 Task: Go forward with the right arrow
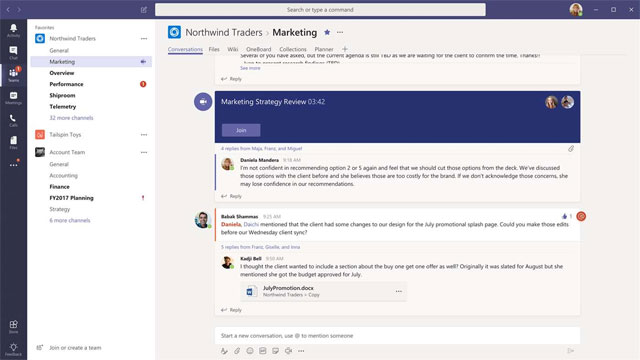[x=19, y=9]
